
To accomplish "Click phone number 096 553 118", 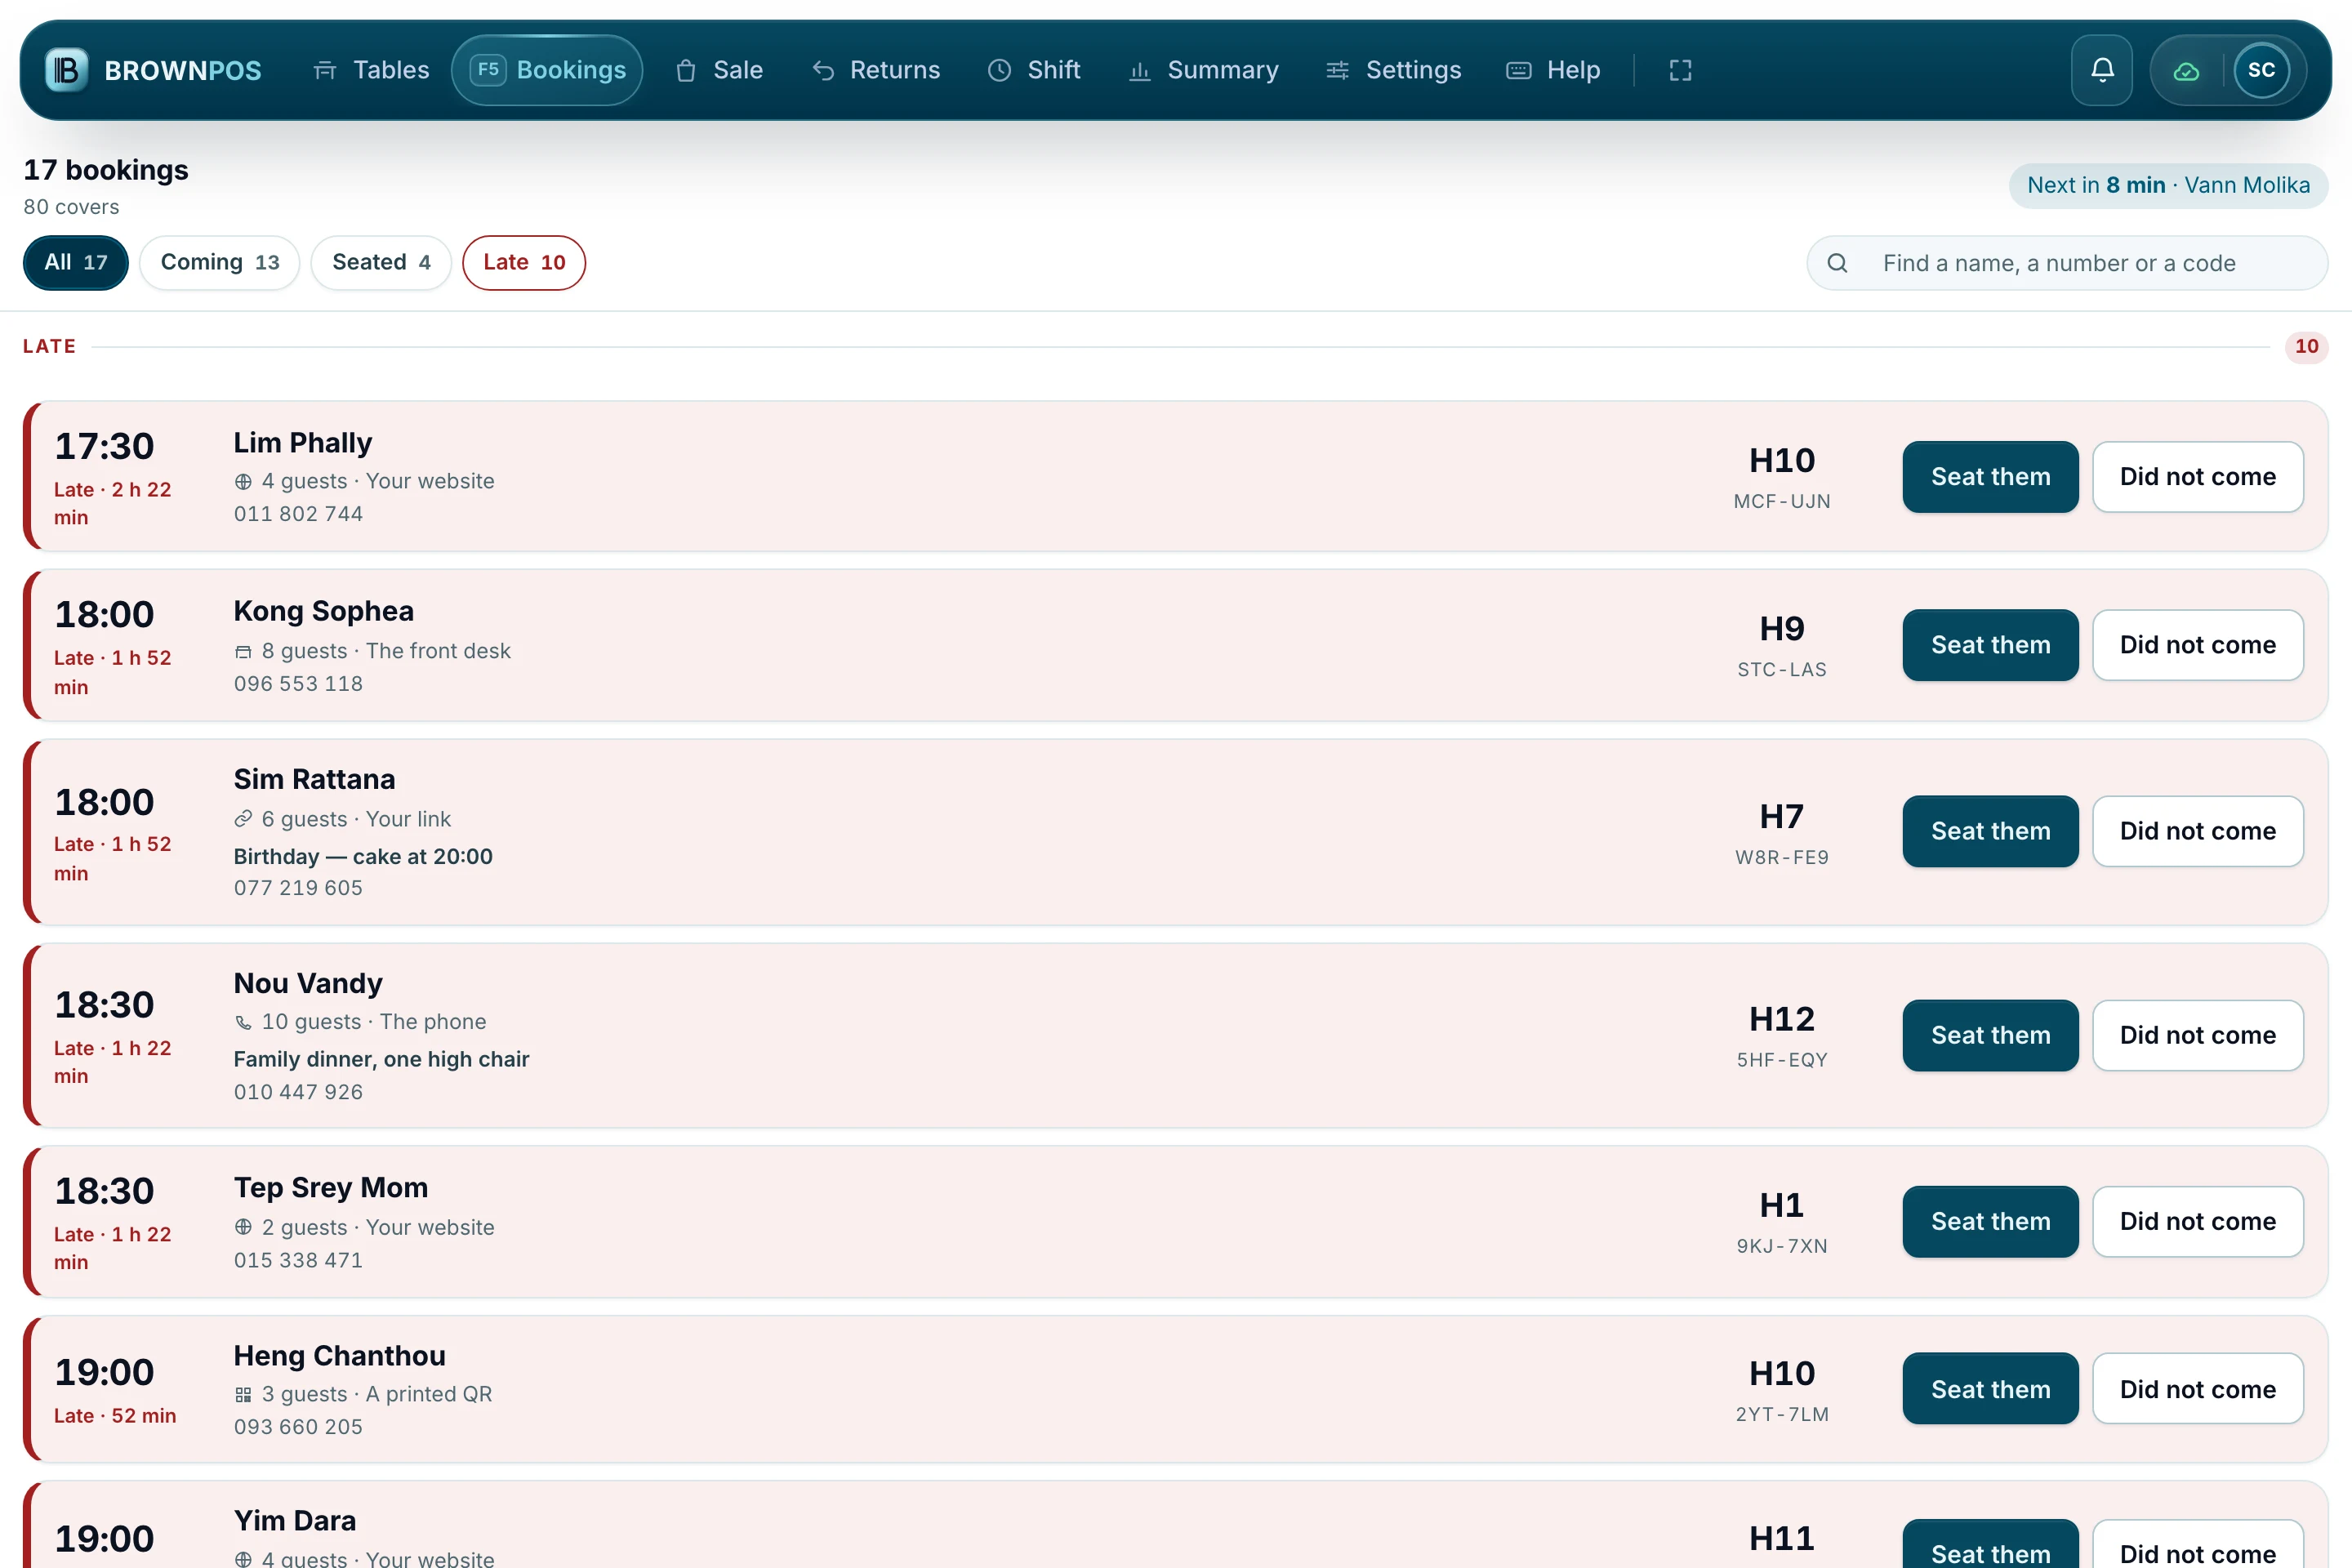I will pos(298,684).
